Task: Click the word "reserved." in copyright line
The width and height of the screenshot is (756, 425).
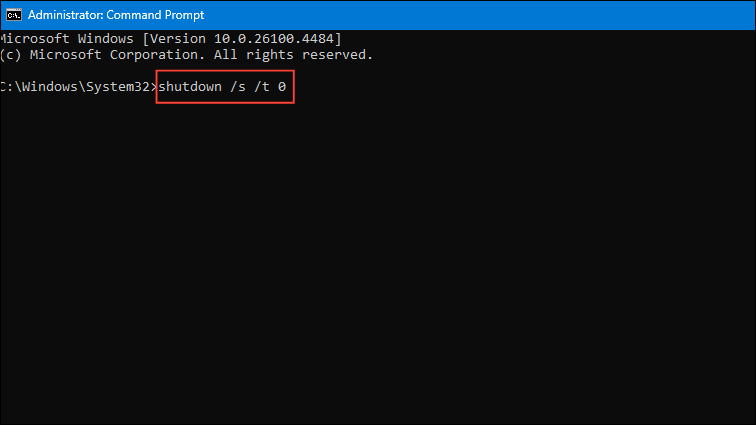Action: (x=338, y=55)
